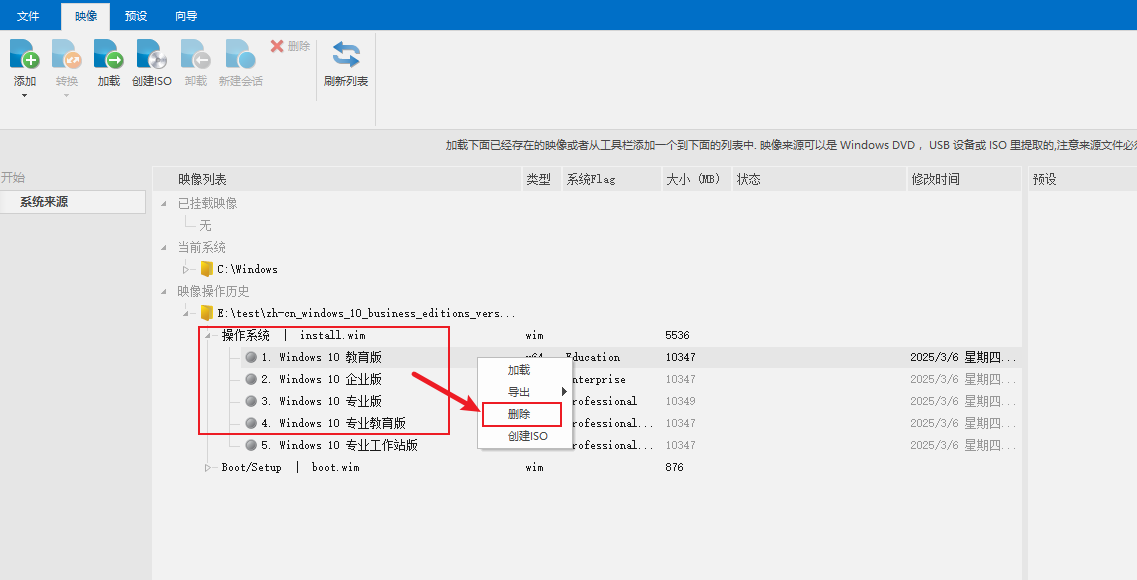1137x580 pixels.
Task: Click the 映像列表 column header
Action: (x=337, y=179)
